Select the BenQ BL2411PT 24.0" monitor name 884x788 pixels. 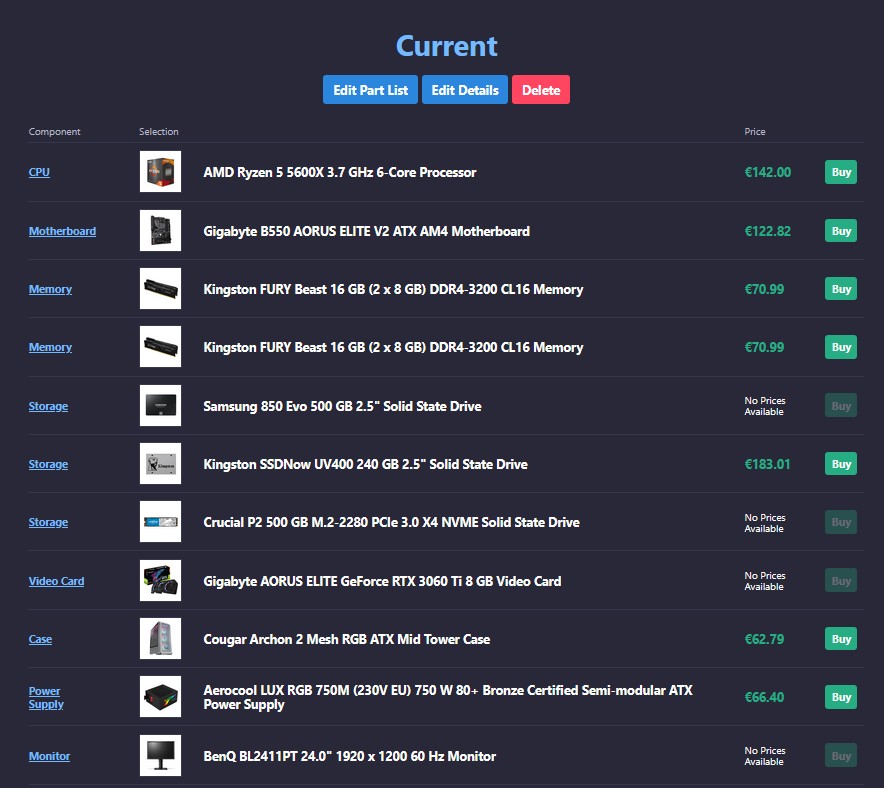coord(350,756)
